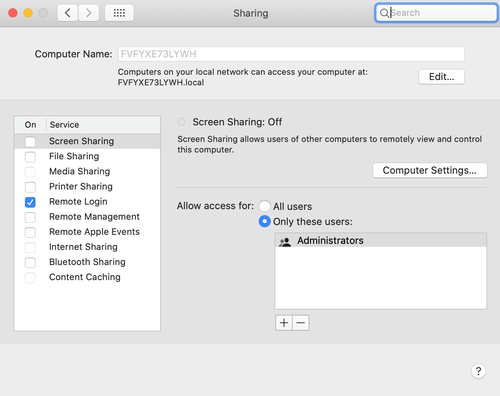This screenshot has height=396, width=500.
Task: Select the Internet Sharing service row
Action: [87, 247]
